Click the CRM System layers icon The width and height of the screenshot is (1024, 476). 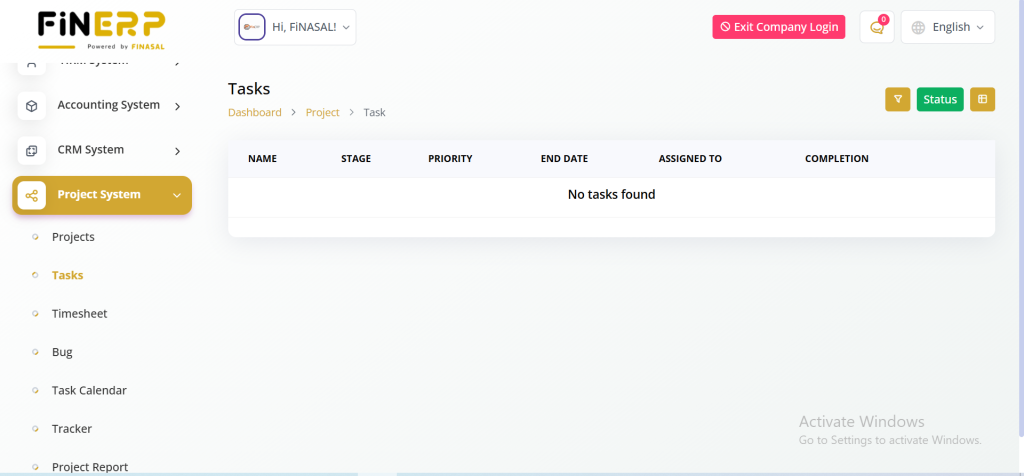click(32, 151)
